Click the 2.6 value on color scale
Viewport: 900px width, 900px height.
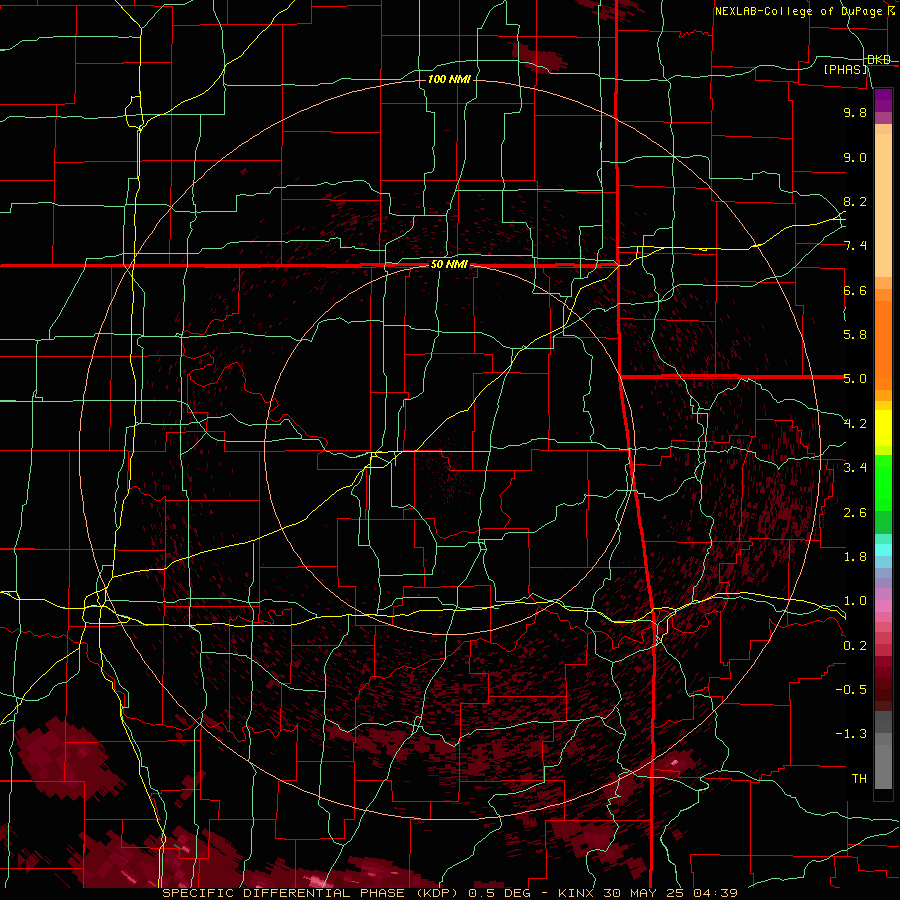(x=855, y=513)
